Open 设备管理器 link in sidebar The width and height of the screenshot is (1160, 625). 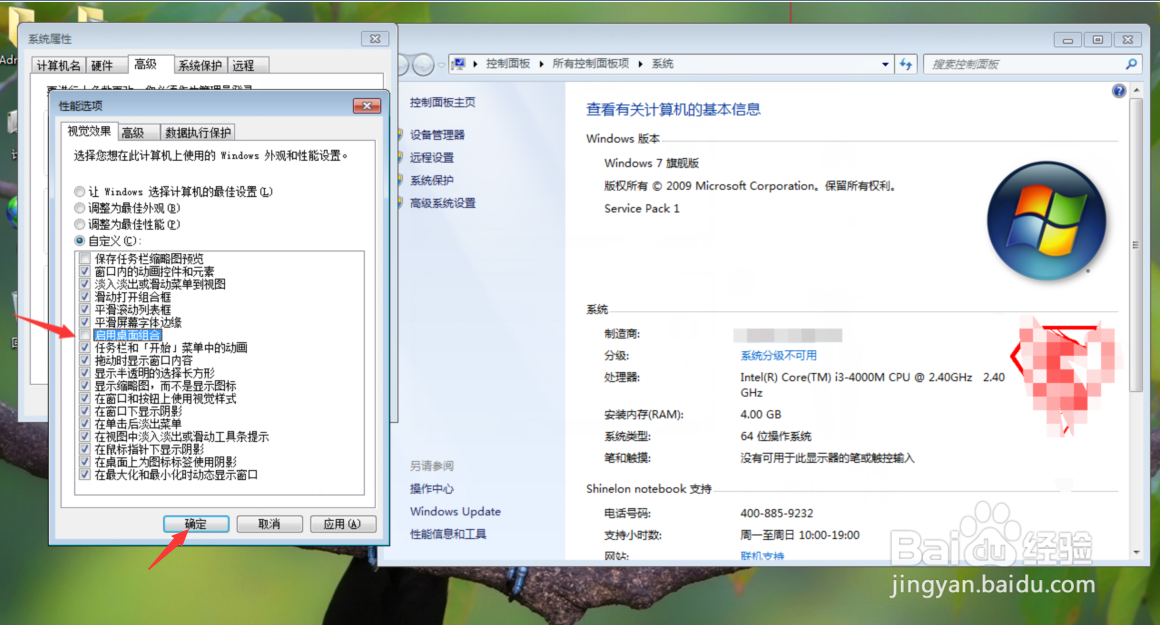click(437, 135)
